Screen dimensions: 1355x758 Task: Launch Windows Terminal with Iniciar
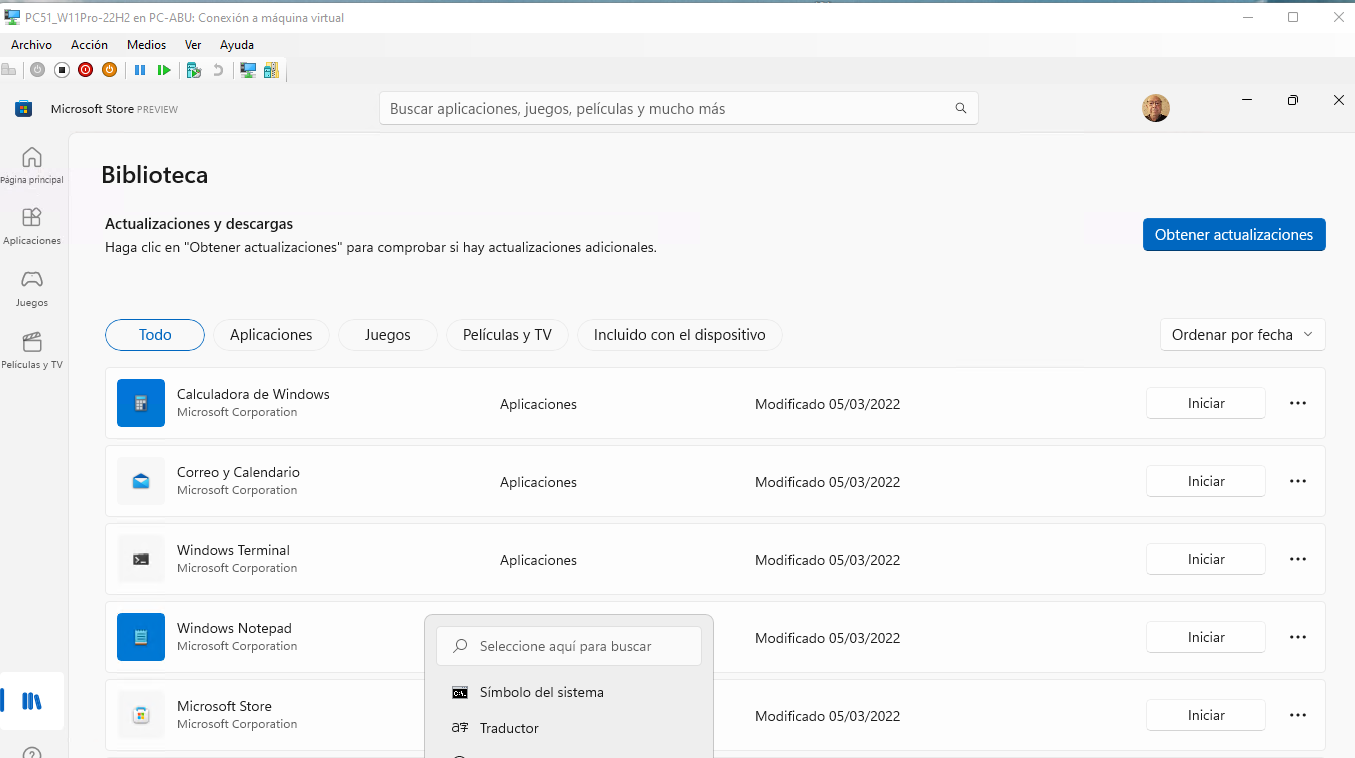click(1206, 559)
